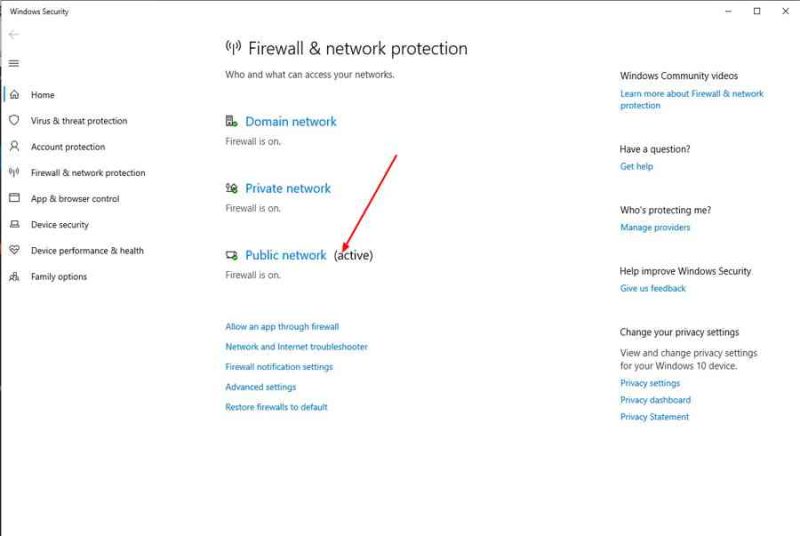Open Firewall notification settings
Image resolution: width=800 pixels, height=536 pixels.
pos(279,367)
